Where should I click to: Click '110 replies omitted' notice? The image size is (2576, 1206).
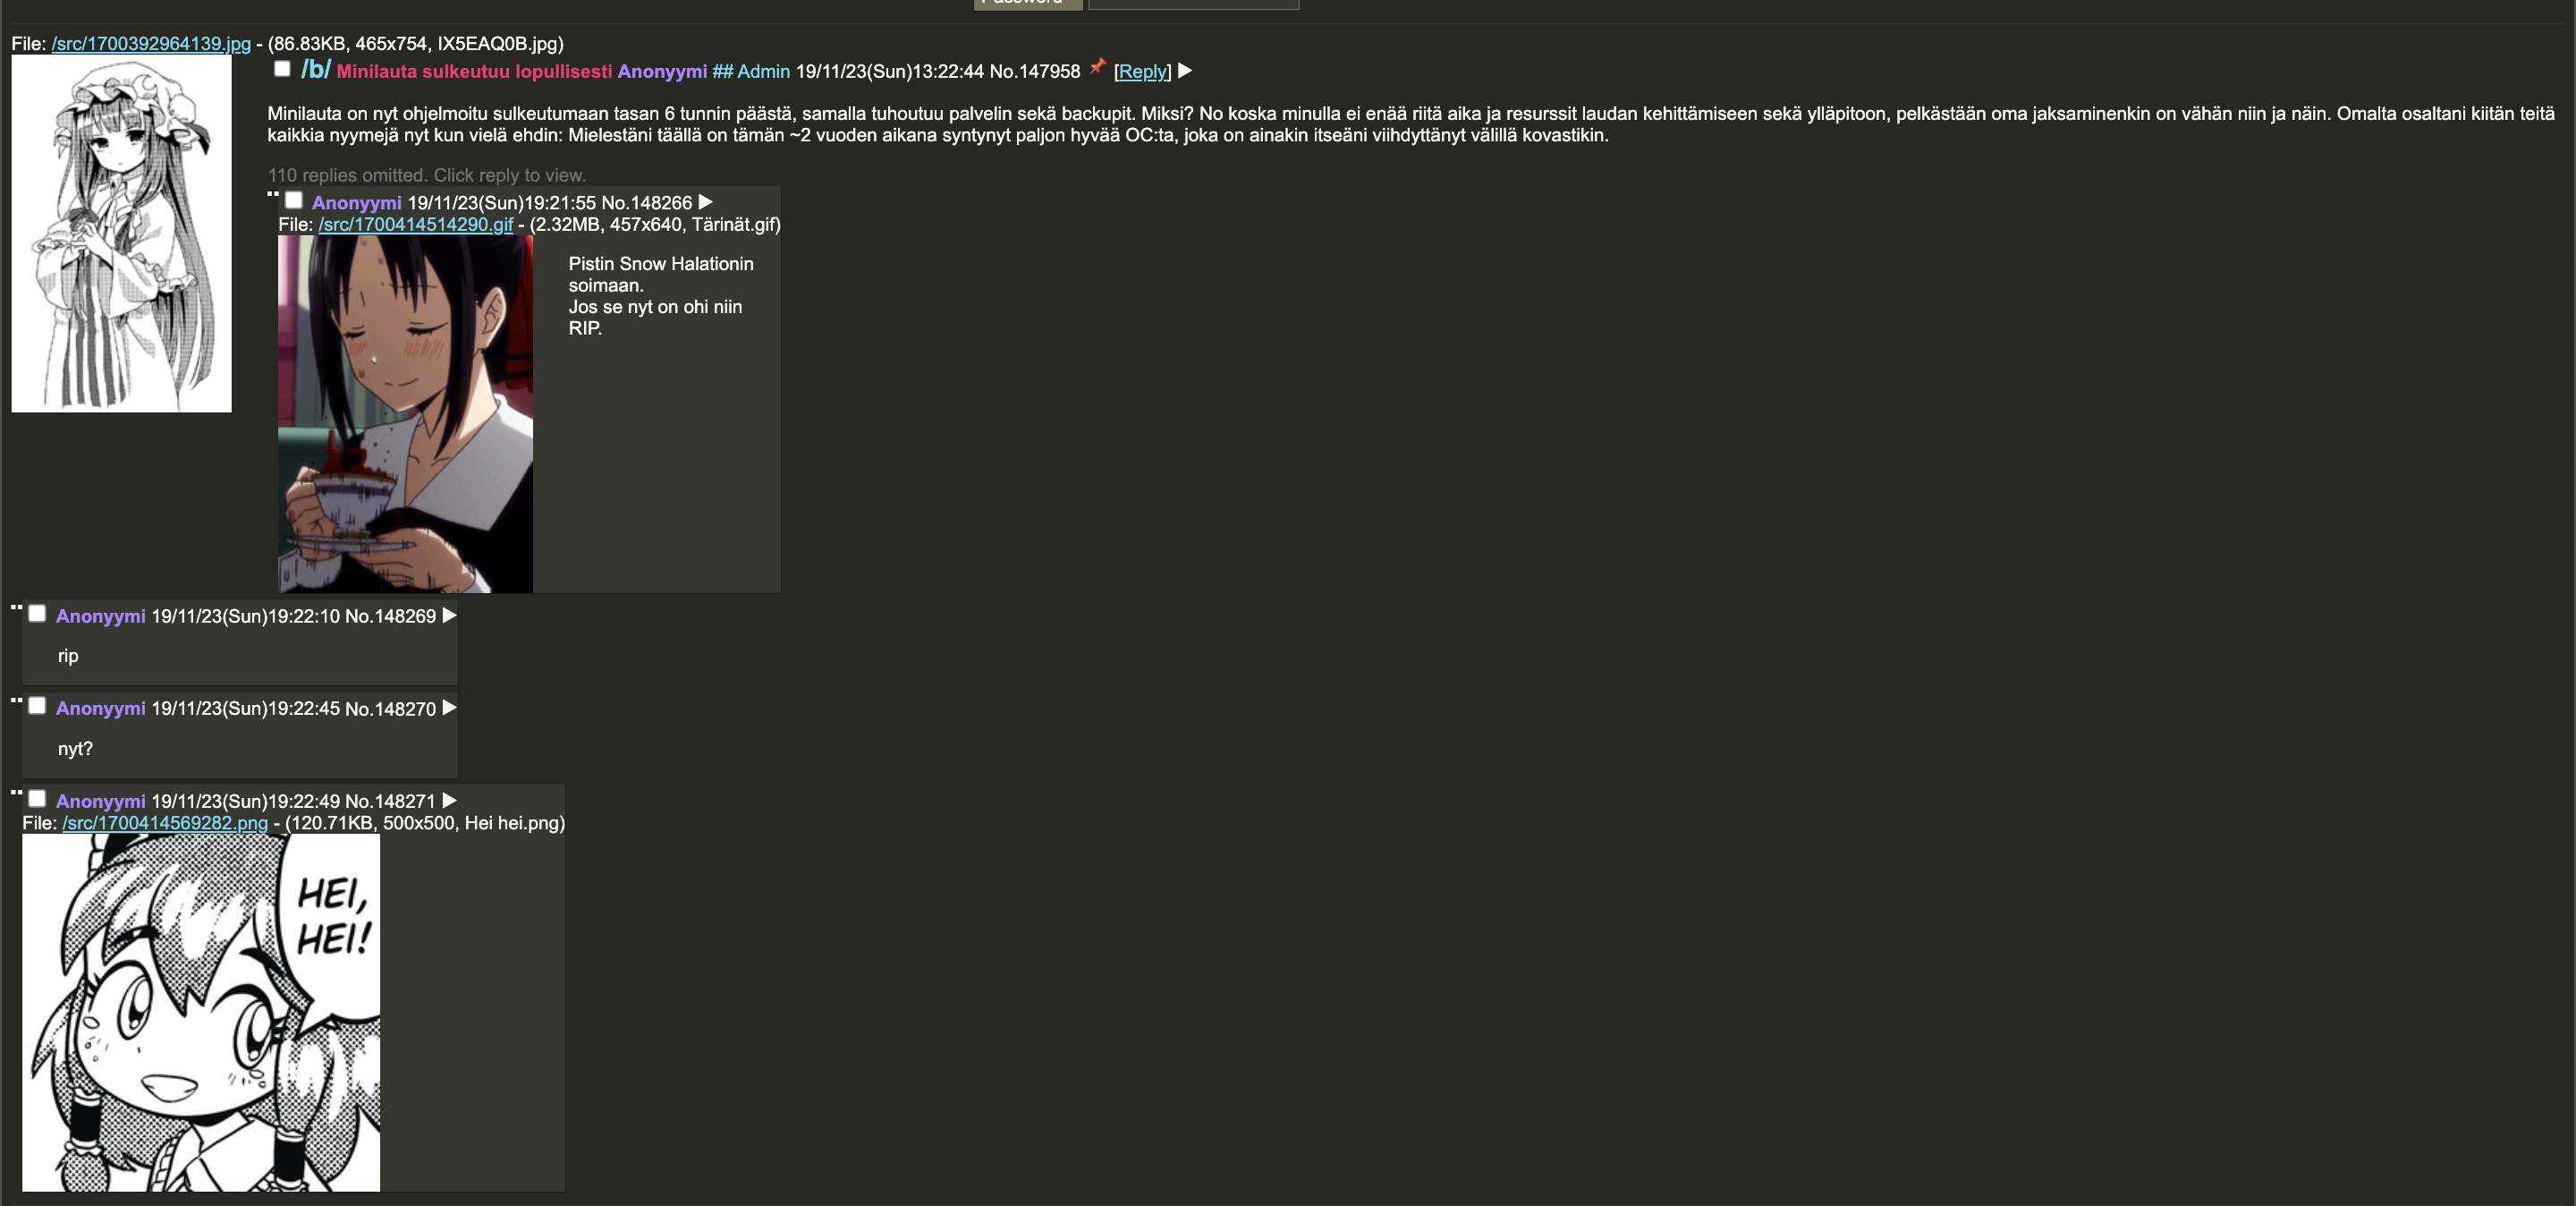pos(426,175)
